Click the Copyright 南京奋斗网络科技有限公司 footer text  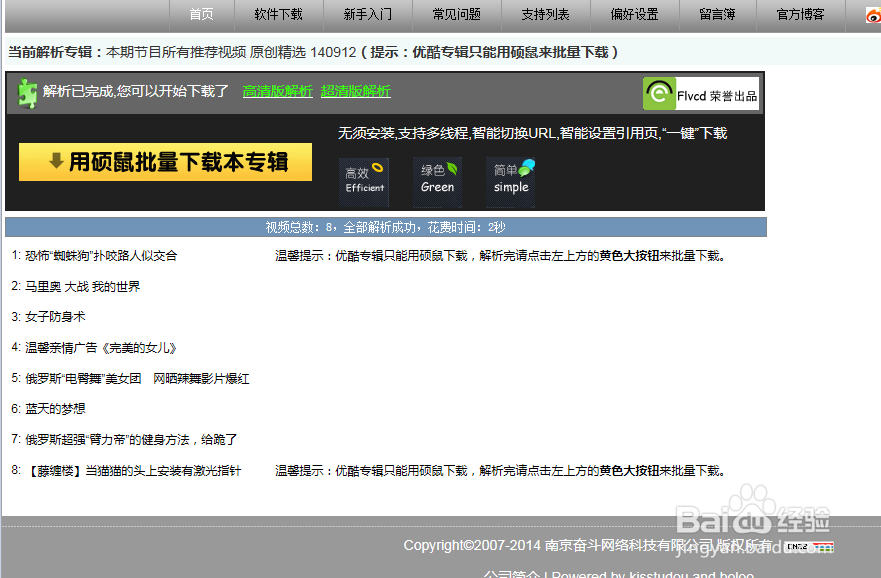(588, 545)
